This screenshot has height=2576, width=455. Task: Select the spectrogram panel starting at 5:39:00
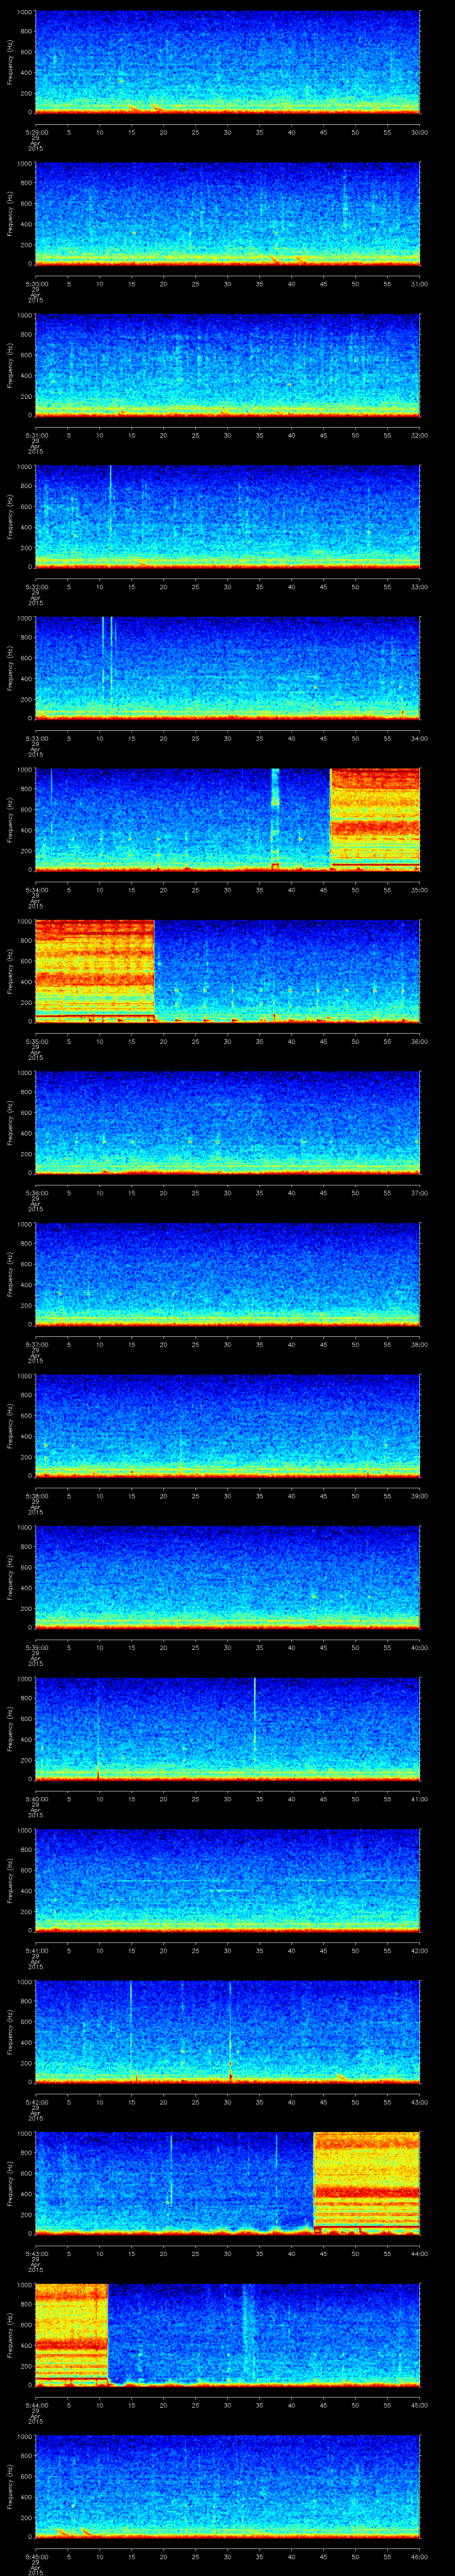(x=227, y=1577)
